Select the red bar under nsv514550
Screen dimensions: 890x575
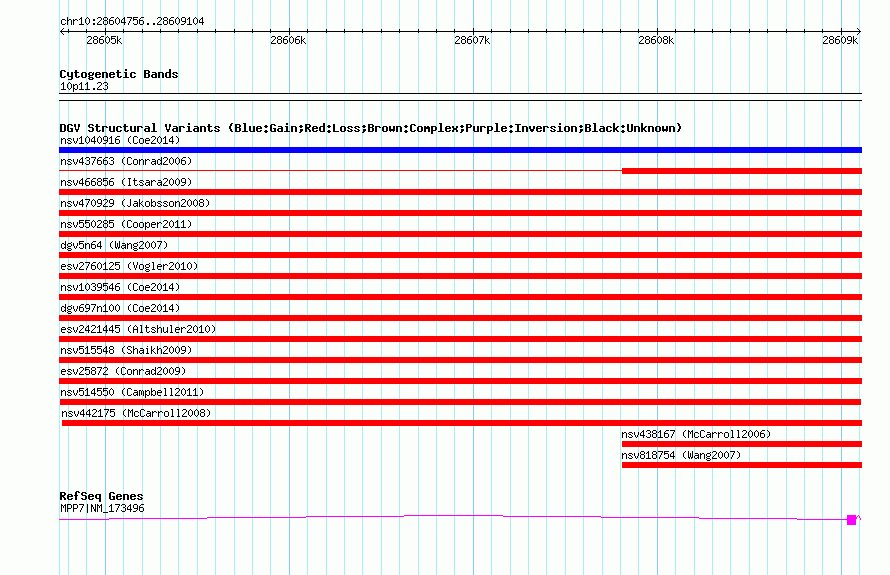(460, 402)
